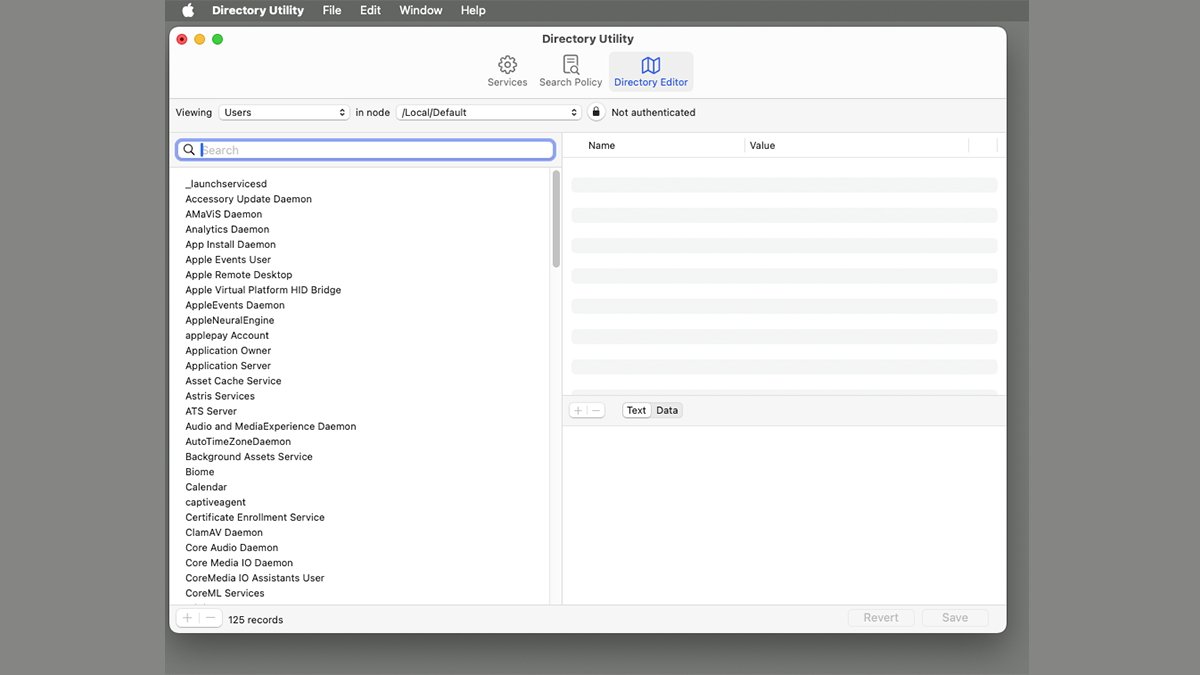Click the user list vertical scrollbar
Screen dimensions: 1200x675
pyautogui.click(x=556, y=218)
